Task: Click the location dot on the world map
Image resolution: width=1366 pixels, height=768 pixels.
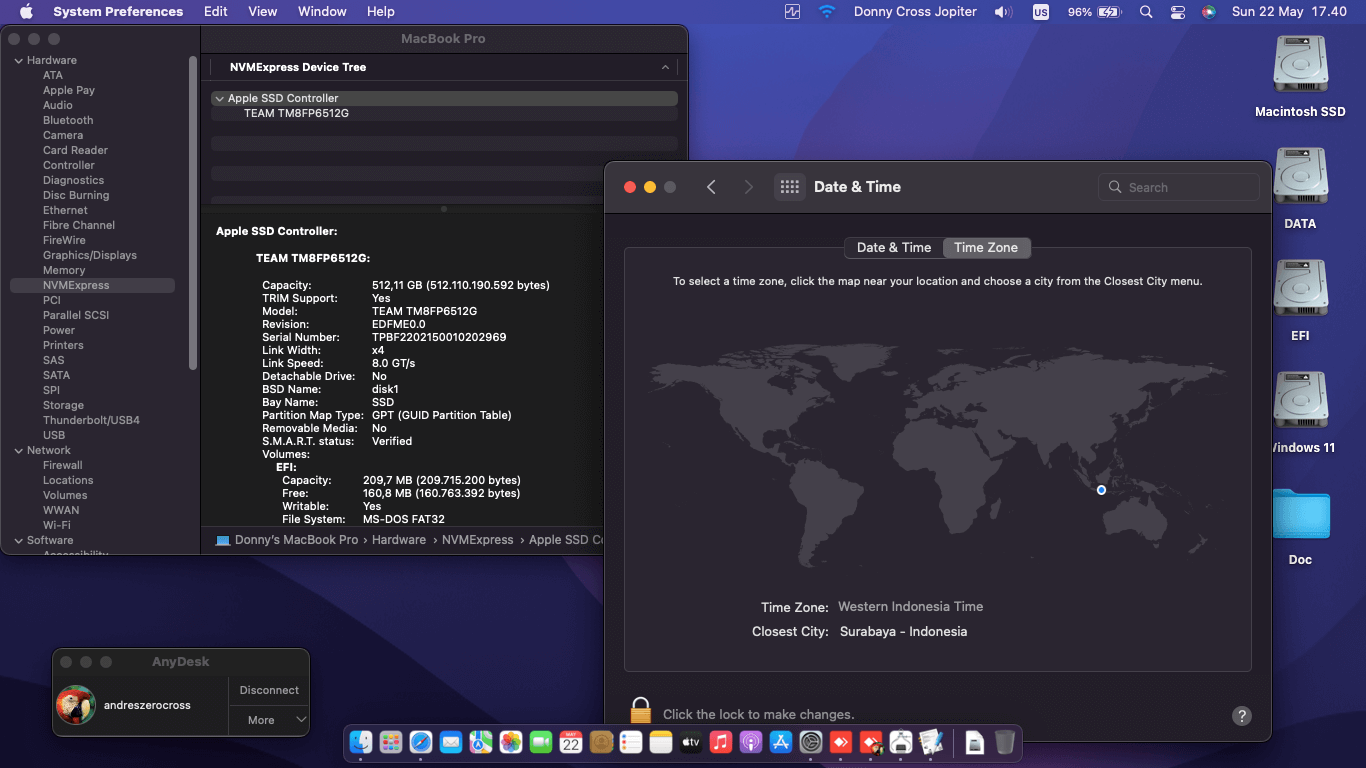Action: click(1101, 490)
